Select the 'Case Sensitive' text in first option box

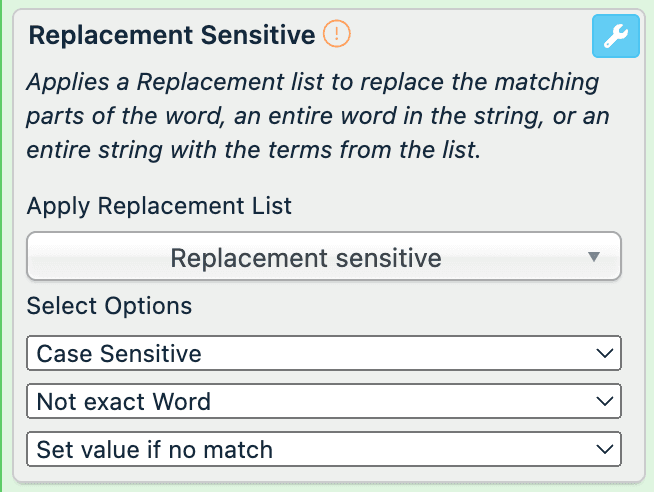pos(119,353)
